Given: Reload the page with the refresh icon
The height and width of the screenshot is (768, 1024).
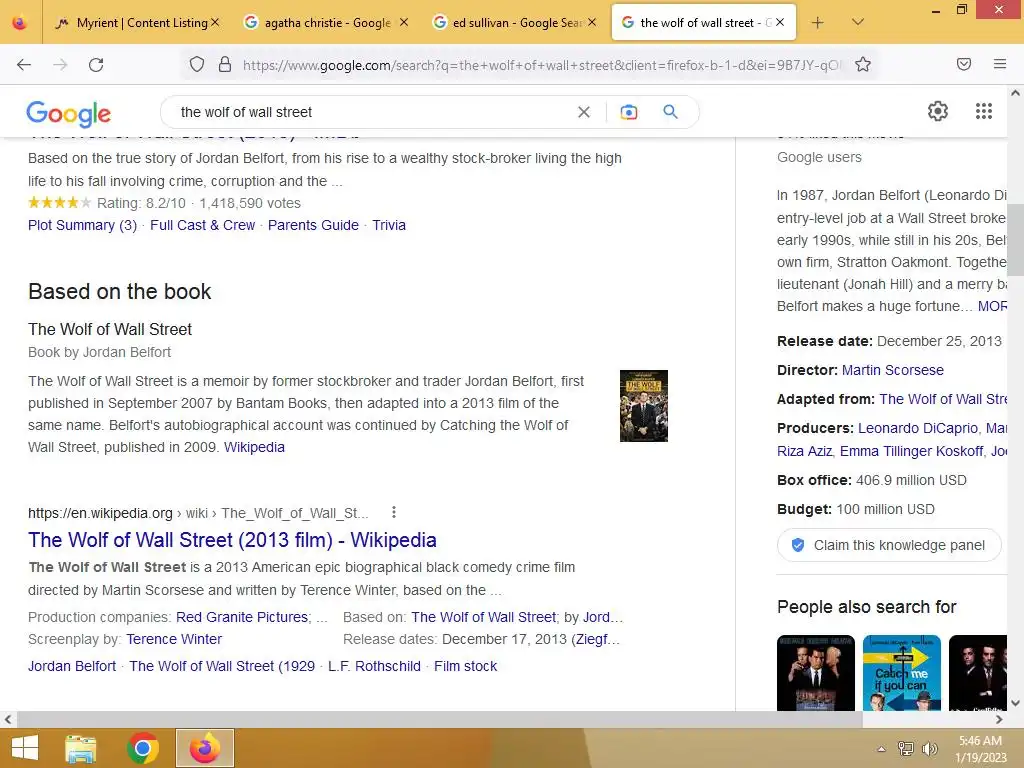Looking at the screenshot, I should [96, 65].
